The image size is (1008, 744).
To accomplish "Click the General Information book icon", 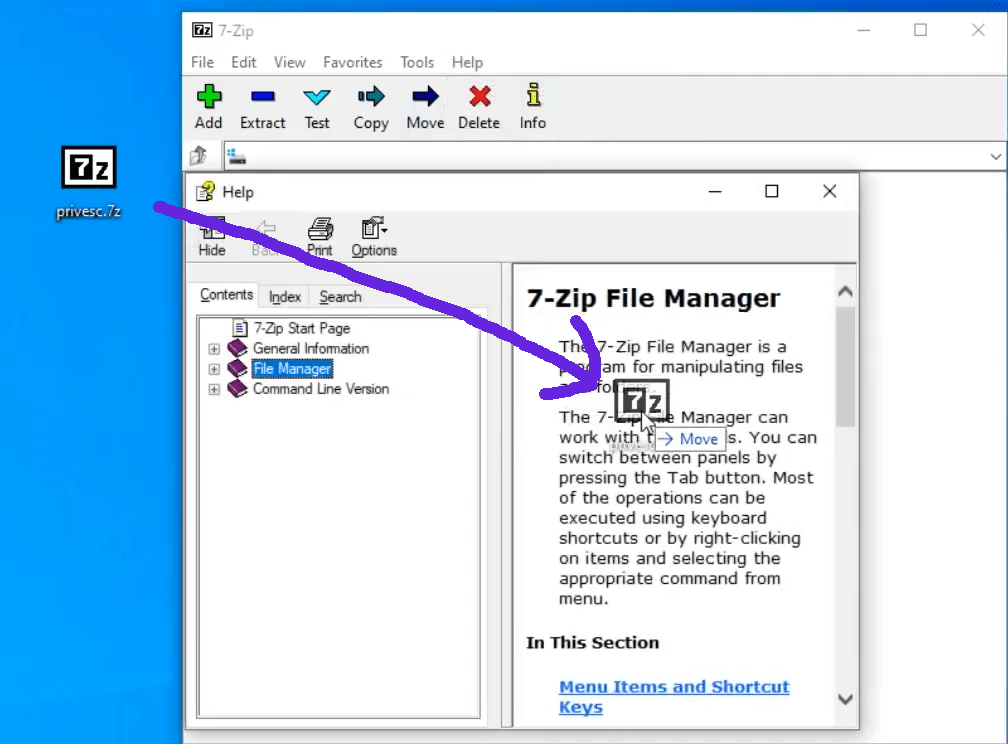I will click(x=237, y=348).
